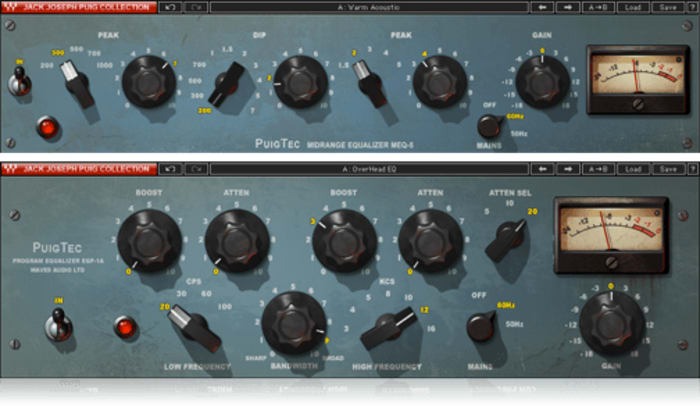Click the ATTEN SEL selector switch
700x406 pixels.
pos(508,239)
